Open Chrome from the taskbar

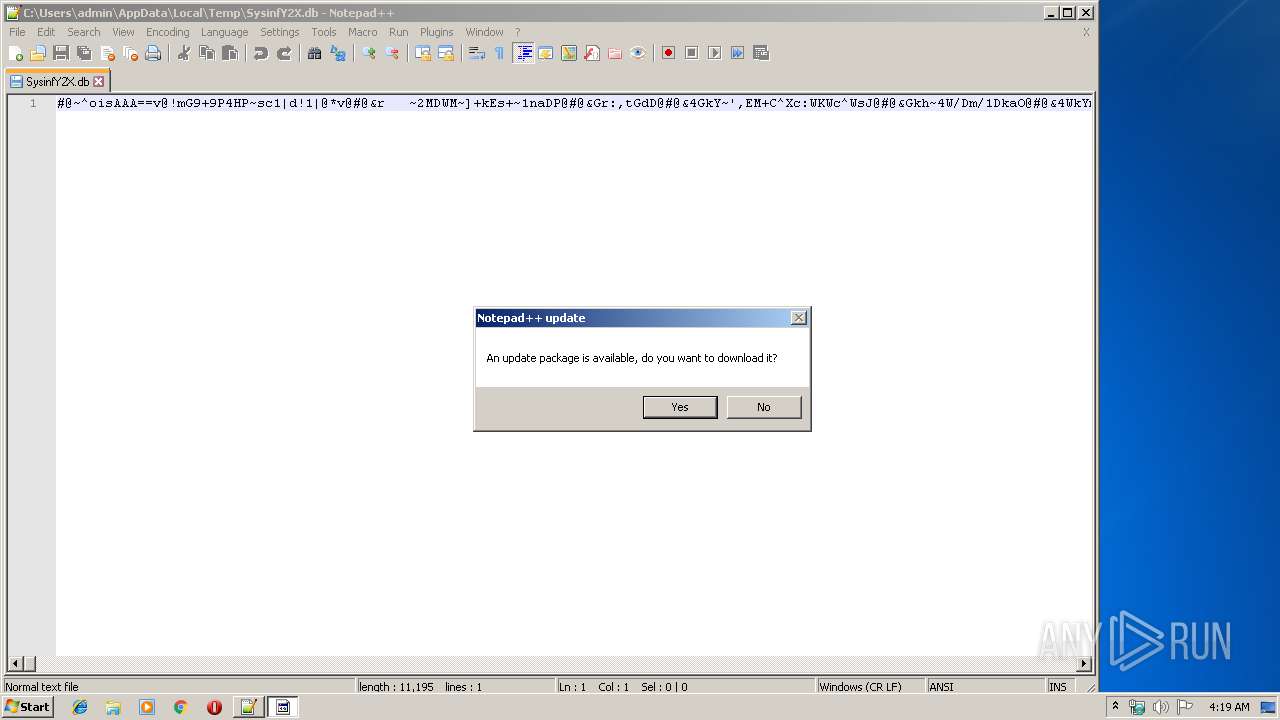tap(180, 707)
